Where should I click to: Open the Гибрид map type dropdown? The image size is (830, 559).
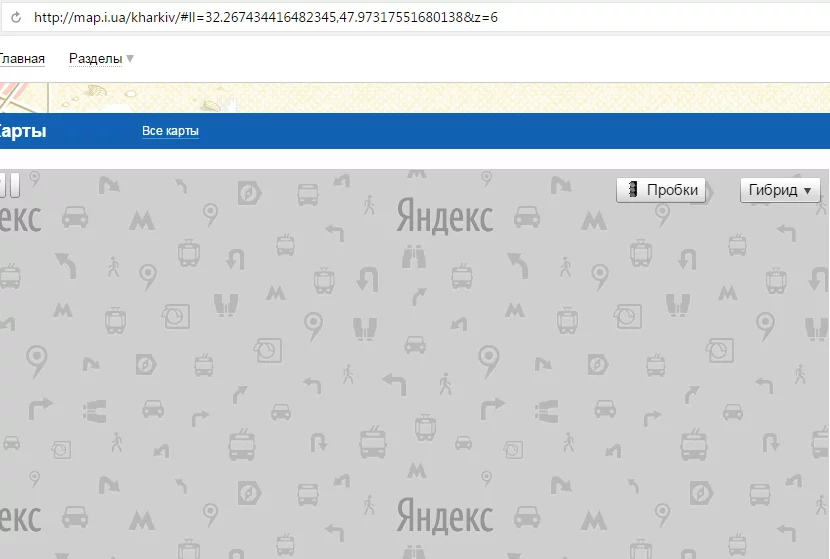(x=780, y=190)
